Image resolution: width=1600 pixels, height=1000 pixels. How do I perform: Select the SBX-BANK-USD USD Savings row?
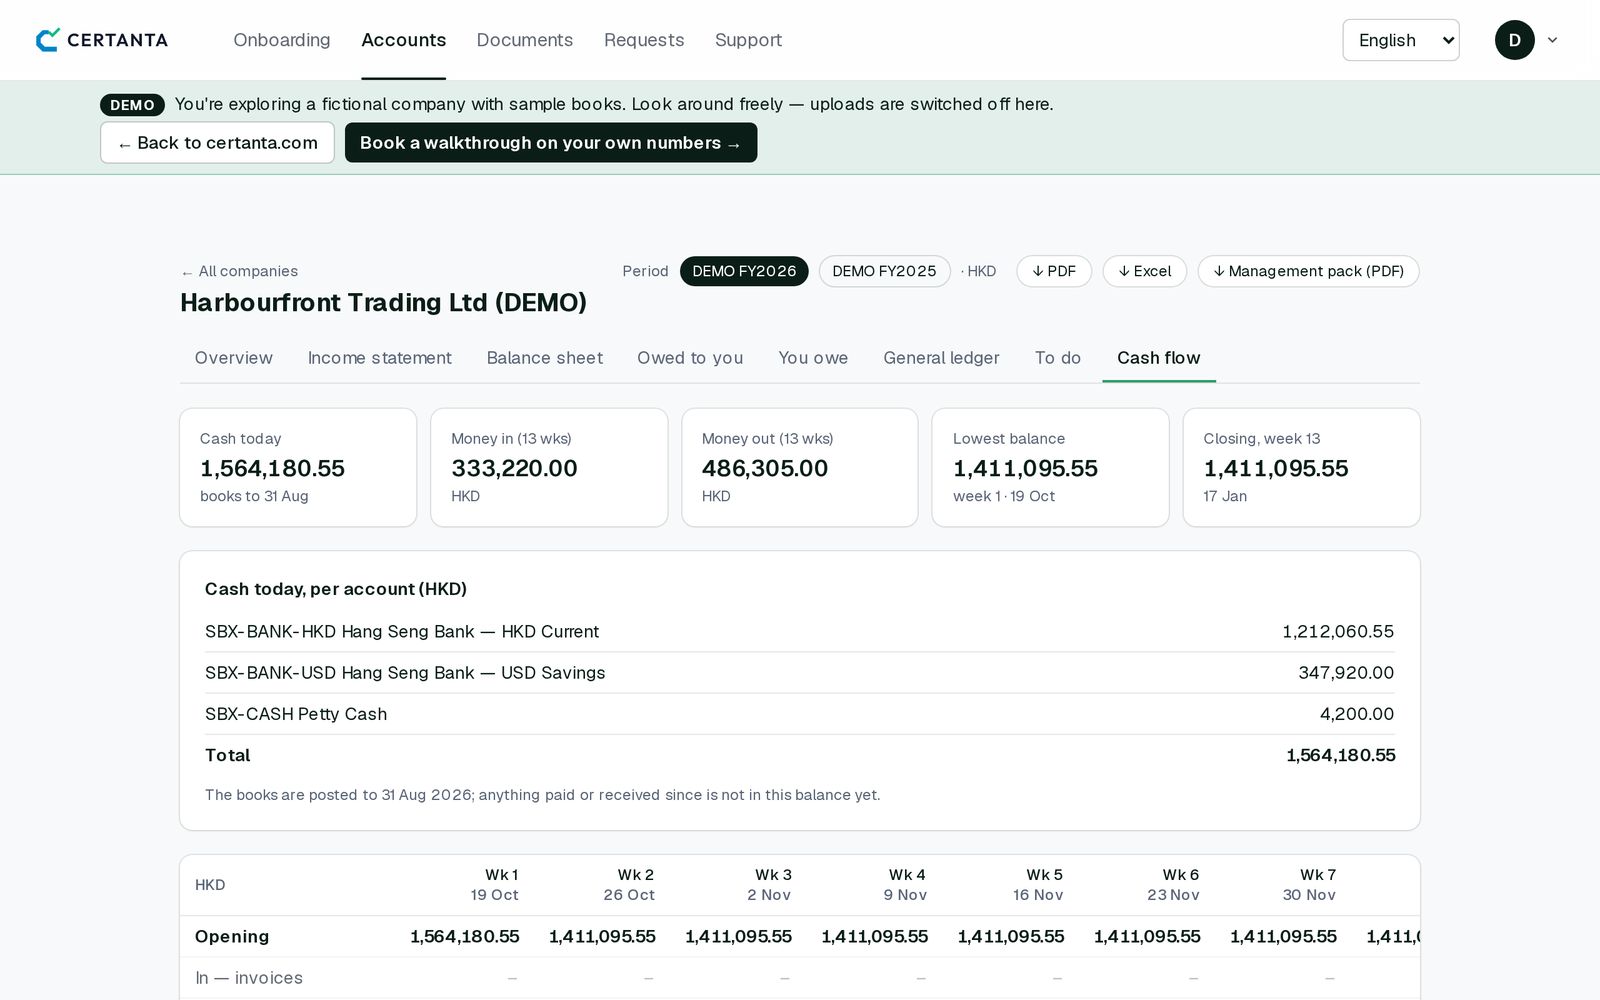tap(800, 673)
